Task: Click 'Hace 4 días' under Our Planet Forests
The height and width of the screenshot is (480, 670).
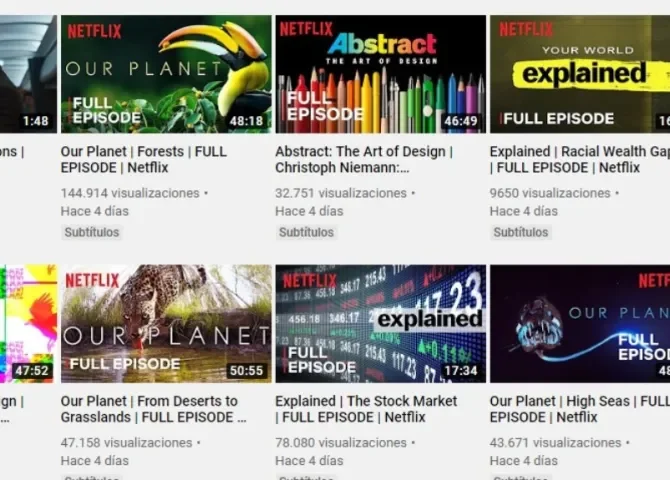Action: click(x=95, y=211)
